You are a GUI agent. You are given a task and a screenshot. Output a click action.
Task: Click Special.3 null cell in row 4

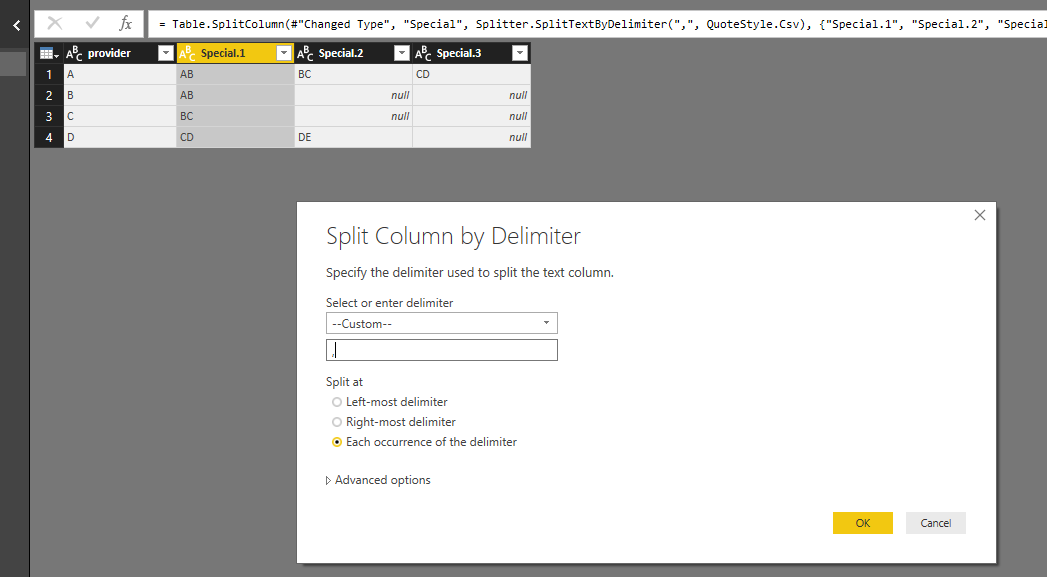(471, 137)
